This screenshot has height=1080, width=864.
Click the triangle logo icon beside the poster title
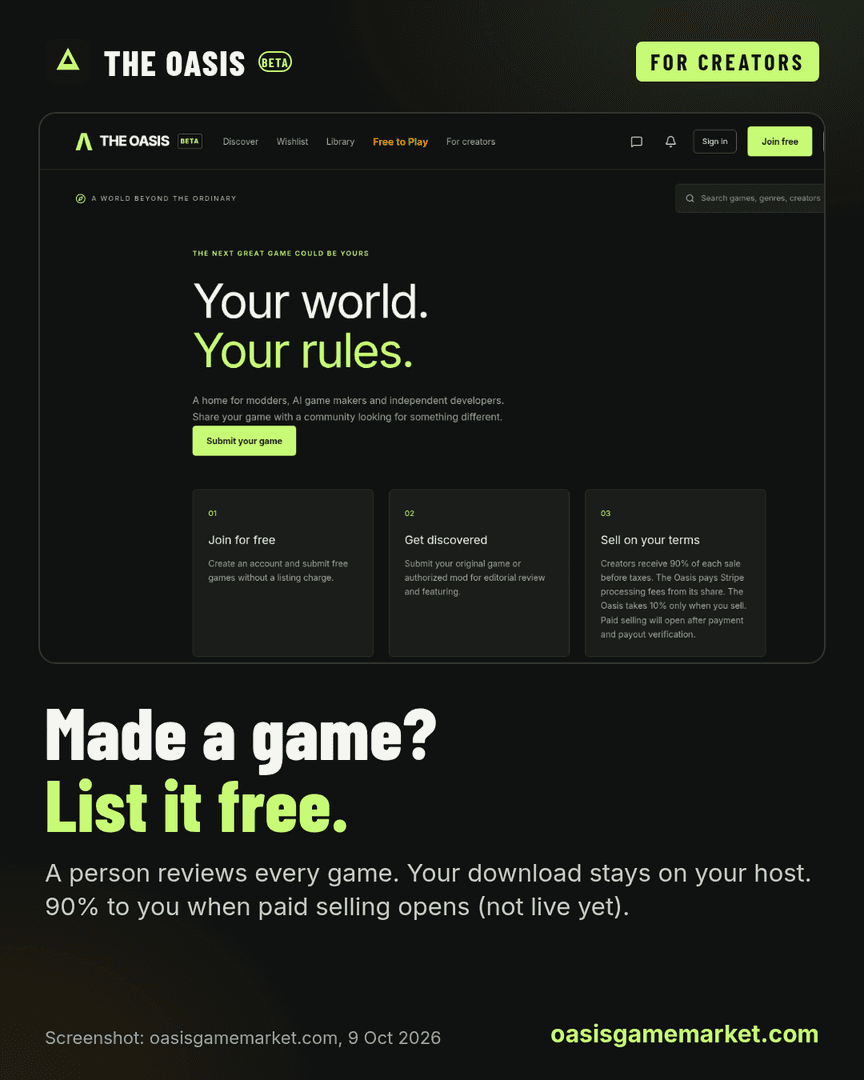tap(68, 61)
